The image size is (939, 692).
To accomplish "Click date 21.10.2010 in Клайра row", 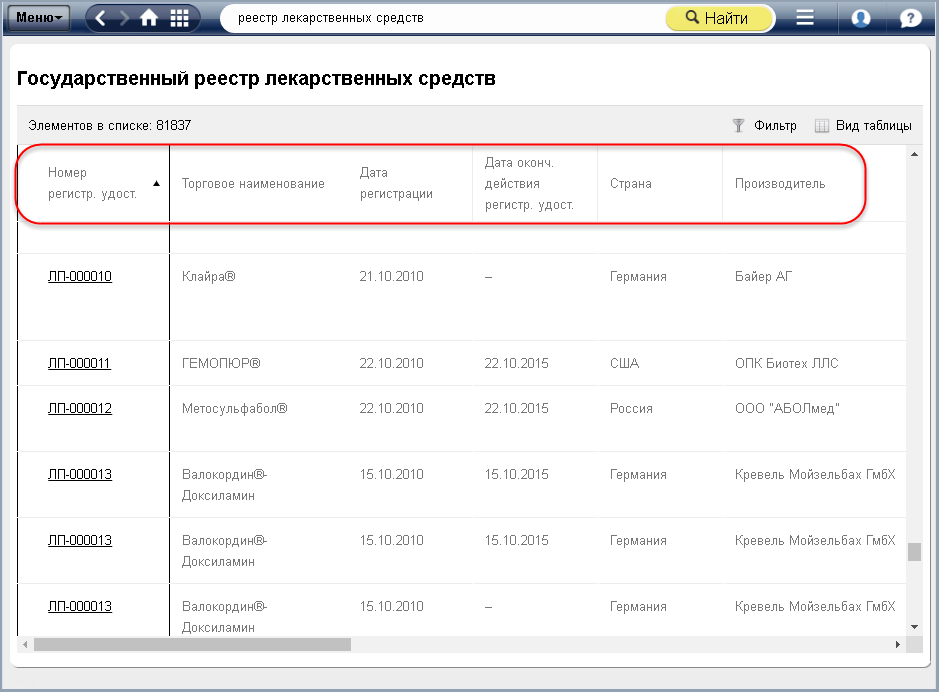I will (x=391, y=277).
